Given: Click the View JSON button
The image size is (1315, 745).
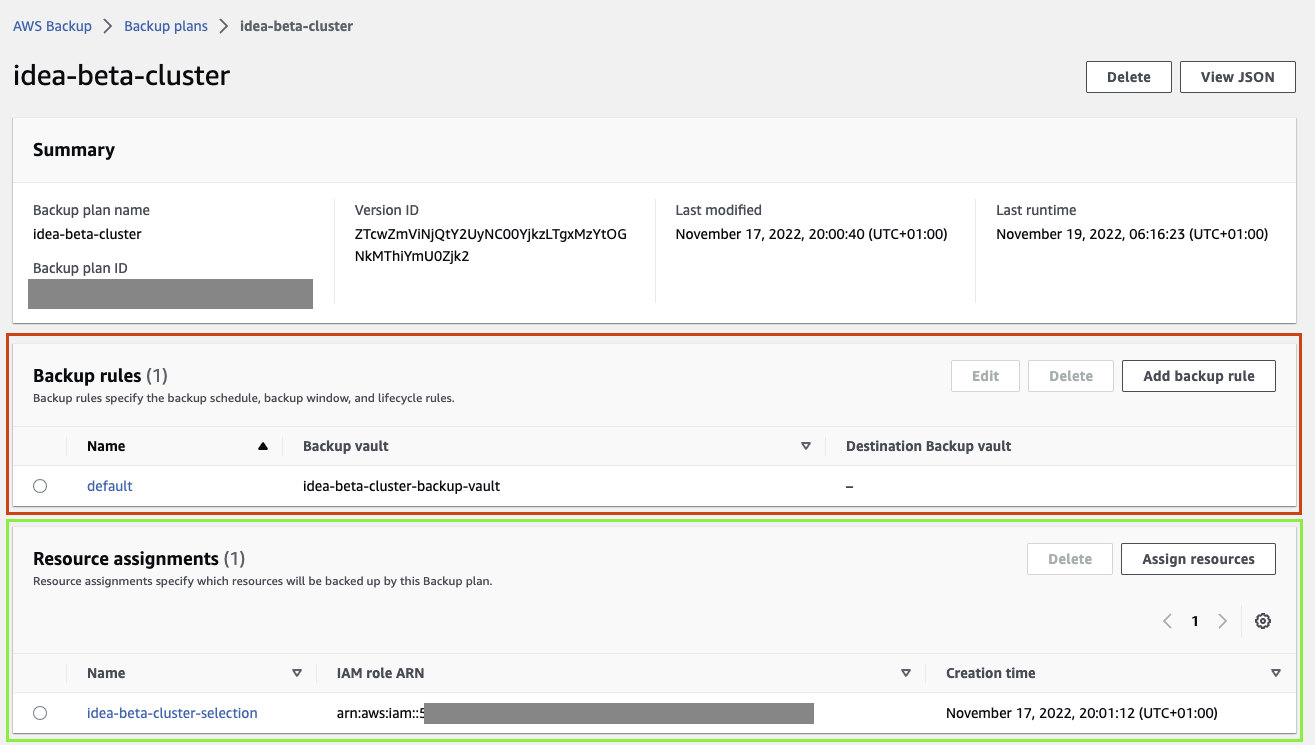Looking at the screenshot, I should click(x=1237, y=77).
